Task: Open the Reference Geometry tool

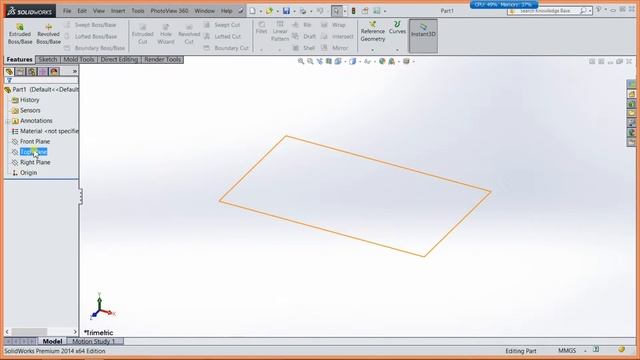Action: (x=373, y=31)
